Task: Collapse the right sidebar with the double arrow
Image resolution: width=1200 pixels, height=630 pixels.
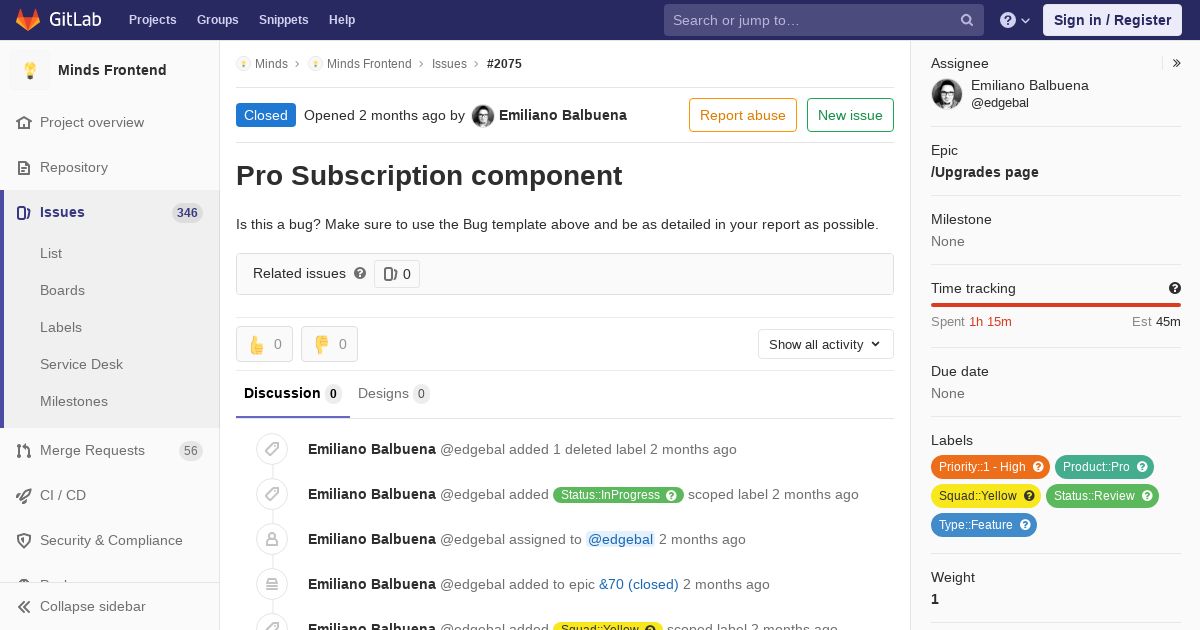Action: coord(1177,63)
